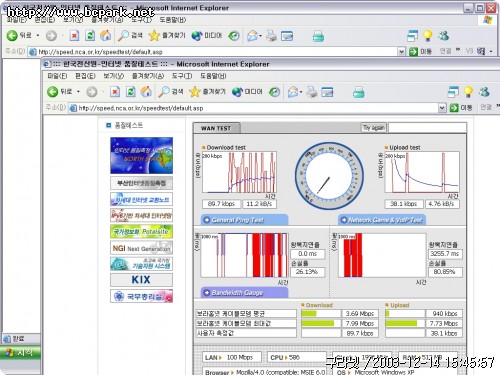This screenshot has width=500, height=375.
Task: Open Search in front IE window toolbar
Action: click(x=170, y=92)
